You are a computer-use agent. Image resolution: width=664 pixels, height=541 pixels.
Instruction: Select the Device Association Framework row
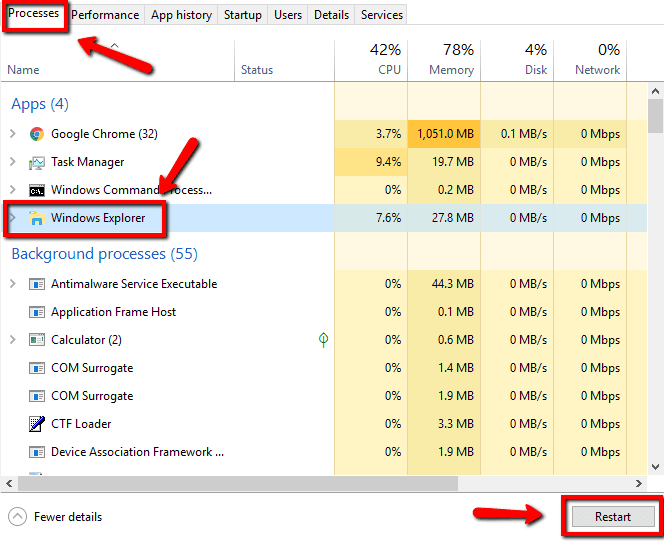pyautogui.click(x=324, y=452)
